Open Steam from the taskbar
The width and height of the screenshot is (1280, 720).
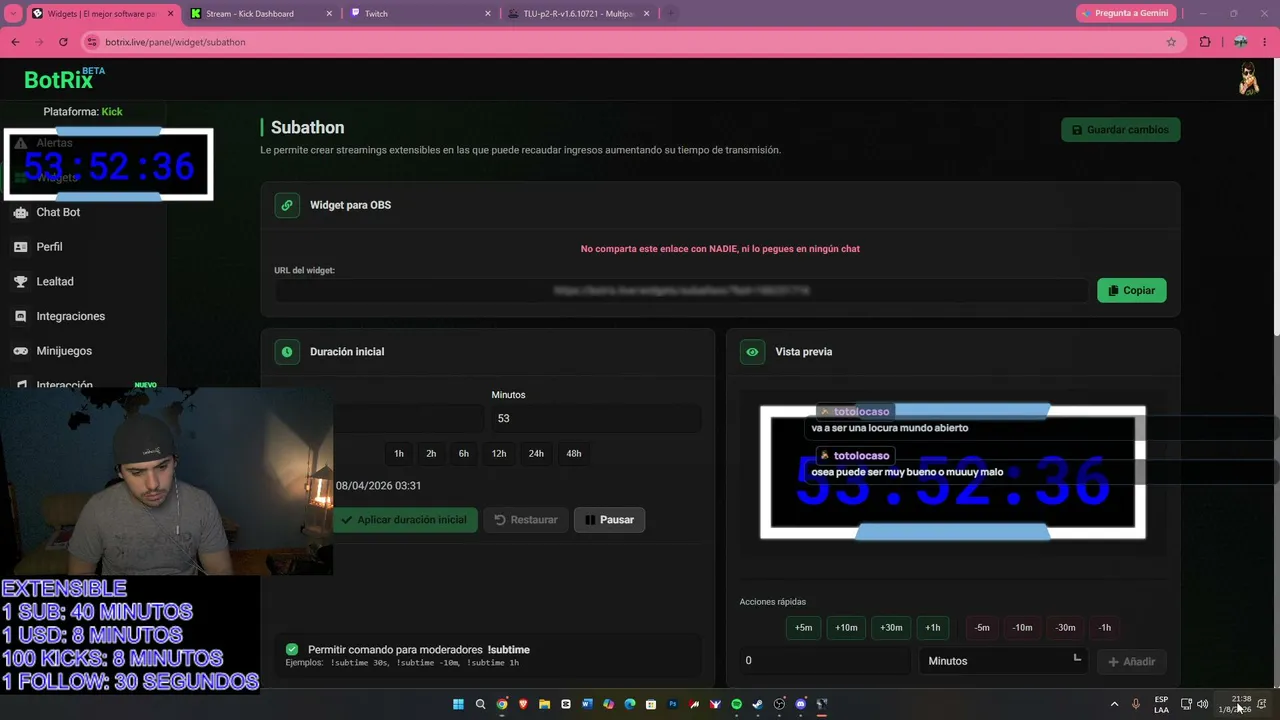tap(757, 704)
